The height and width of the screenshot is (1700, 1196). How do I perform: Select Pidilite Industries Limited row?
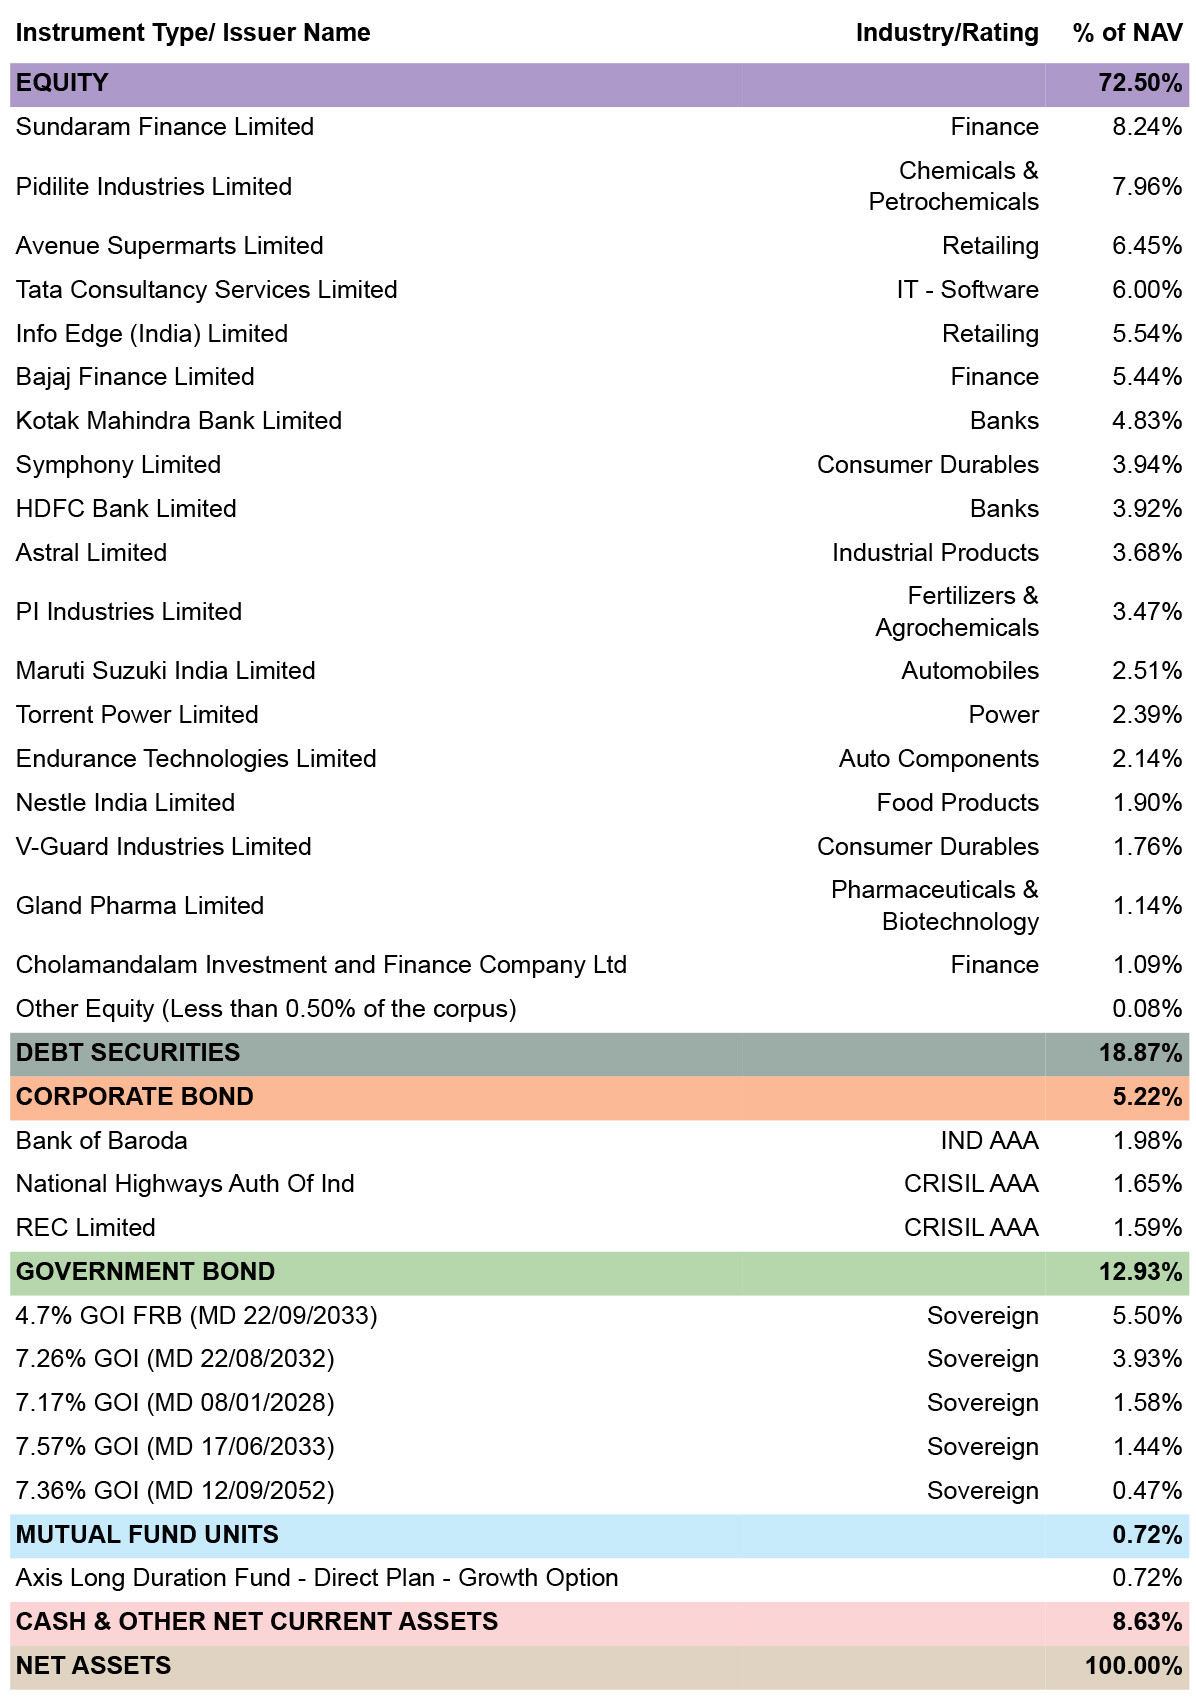click(599, 187)
